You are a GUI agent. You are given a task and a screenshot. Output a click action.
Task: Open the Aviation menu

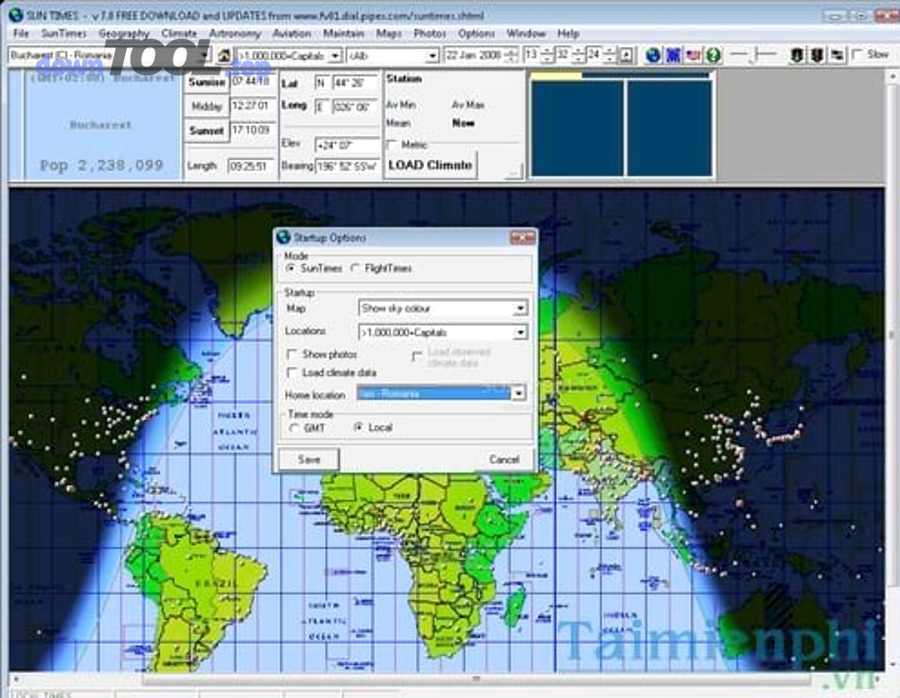(292, 33)
